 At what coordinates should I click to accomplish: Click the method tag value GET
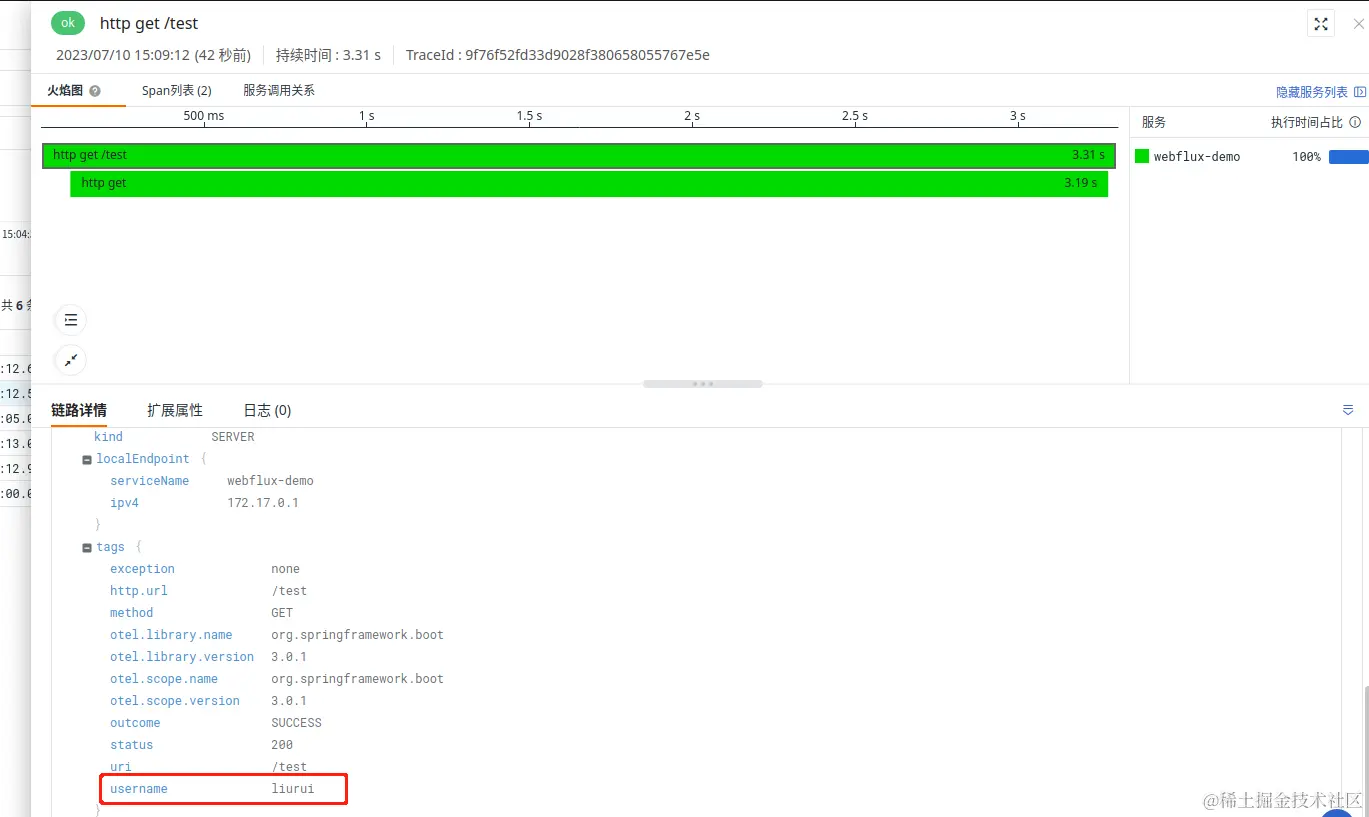click(282, 613)
